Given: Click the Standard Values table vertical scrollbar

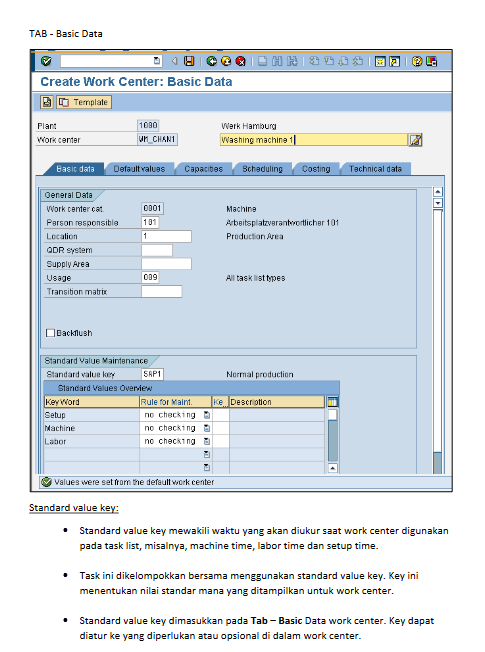Looking at the screenshot, I should point(332,435).
